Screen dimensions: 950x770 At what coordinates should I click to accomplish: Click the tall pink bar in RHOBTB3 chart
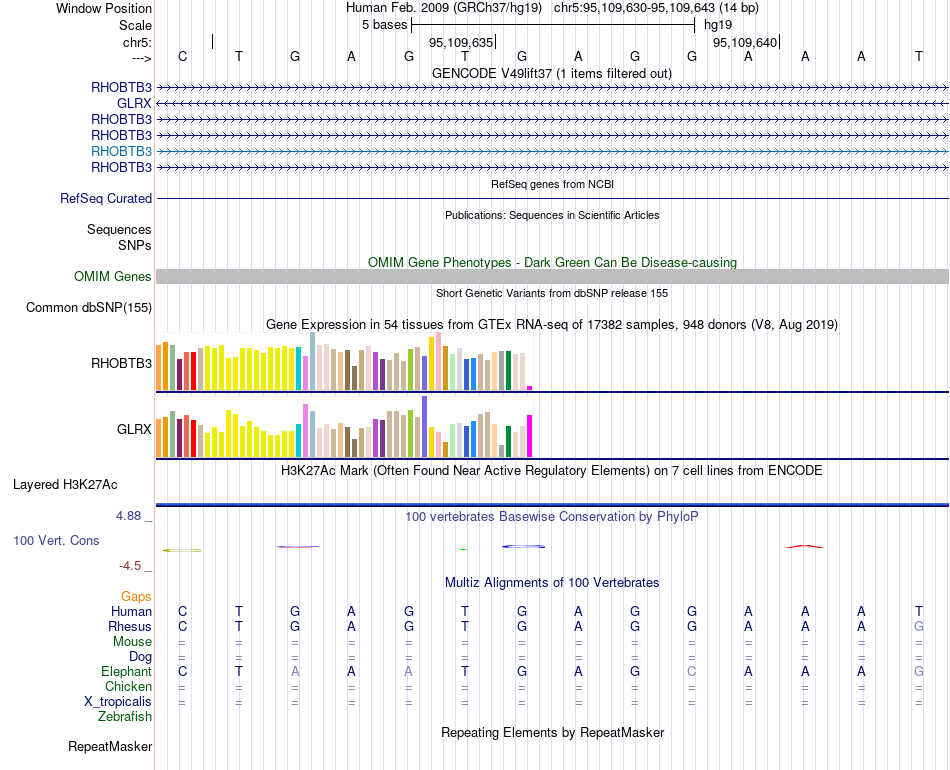439,361
